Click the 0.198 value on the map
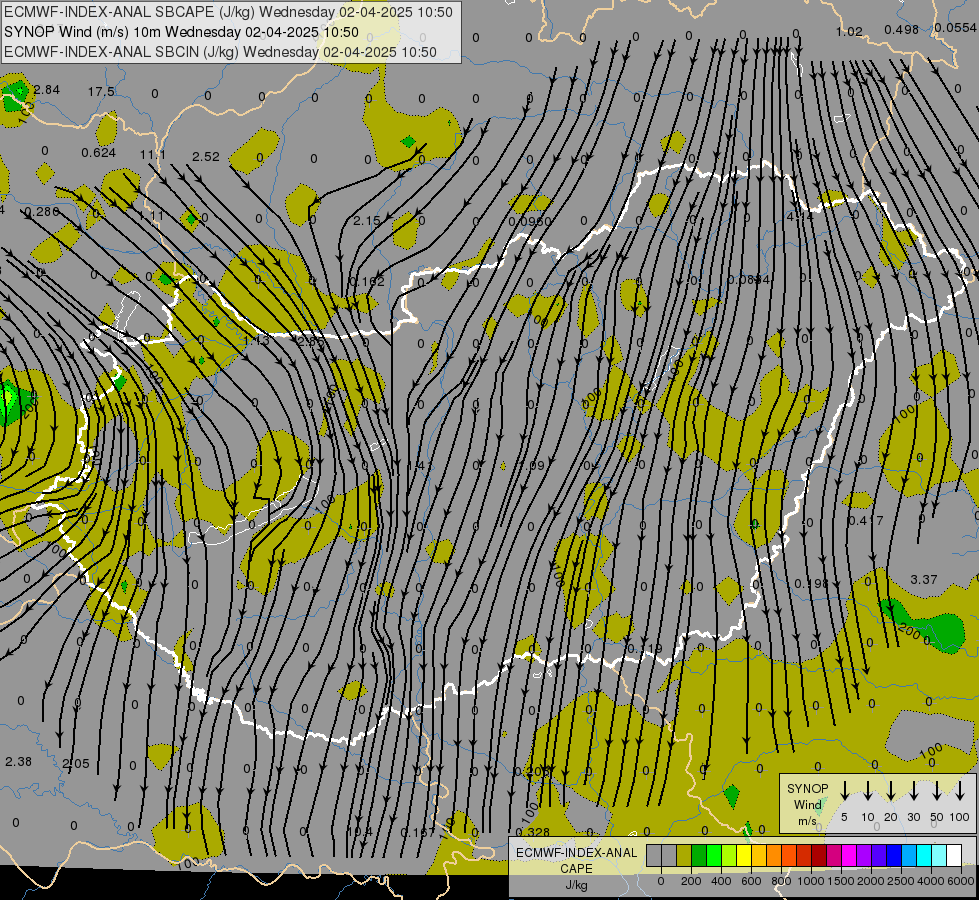Viewport: 979px width, 900px height. click(812, 583)
